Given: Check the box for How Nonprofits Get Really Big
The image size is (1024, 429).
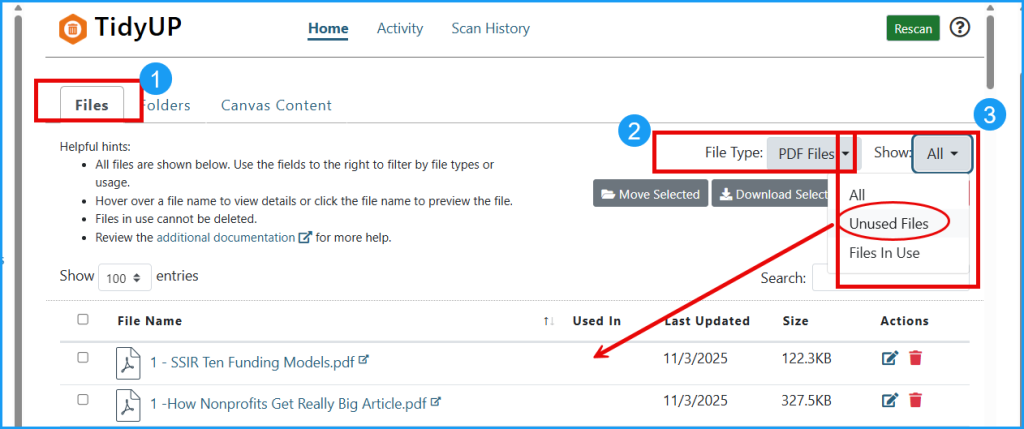Looking at the screenshot, I should pos(83,400).
